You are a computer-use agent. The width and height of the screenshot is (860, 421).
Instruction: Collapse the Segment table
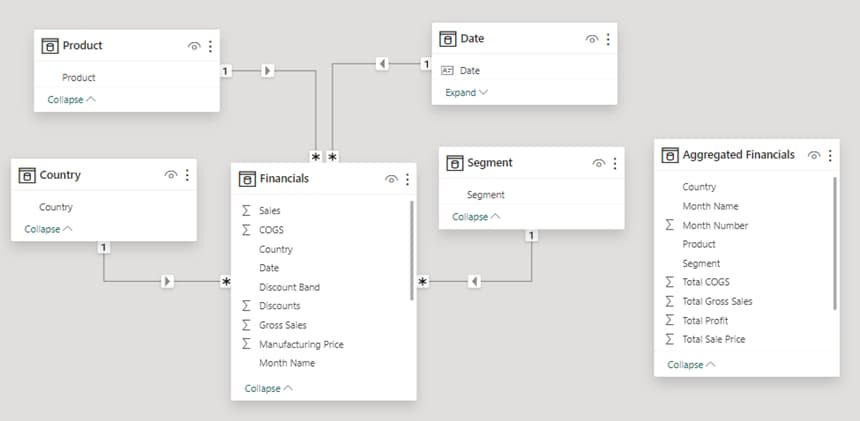pos(474,216)
